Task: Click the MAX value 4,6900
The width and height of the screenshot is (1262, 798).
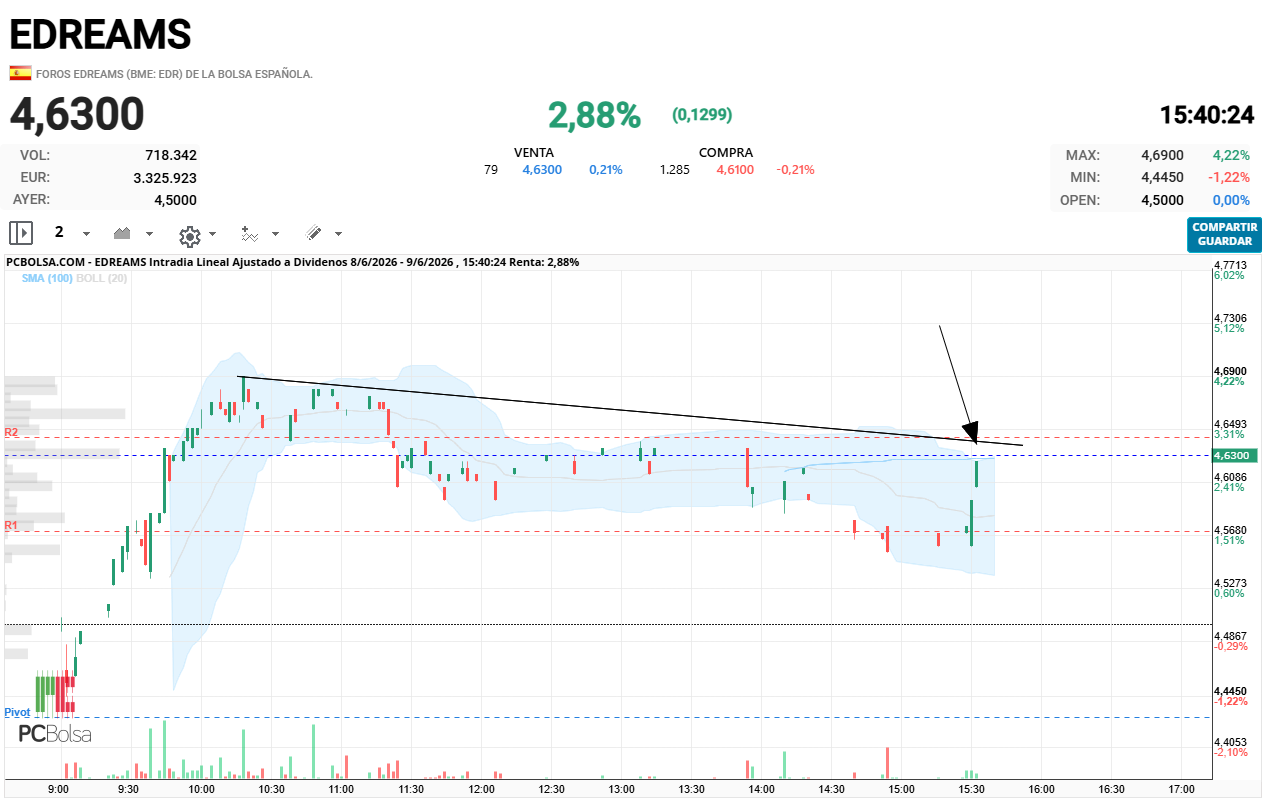Action: pyautogui.click(x=1162, y=155)
